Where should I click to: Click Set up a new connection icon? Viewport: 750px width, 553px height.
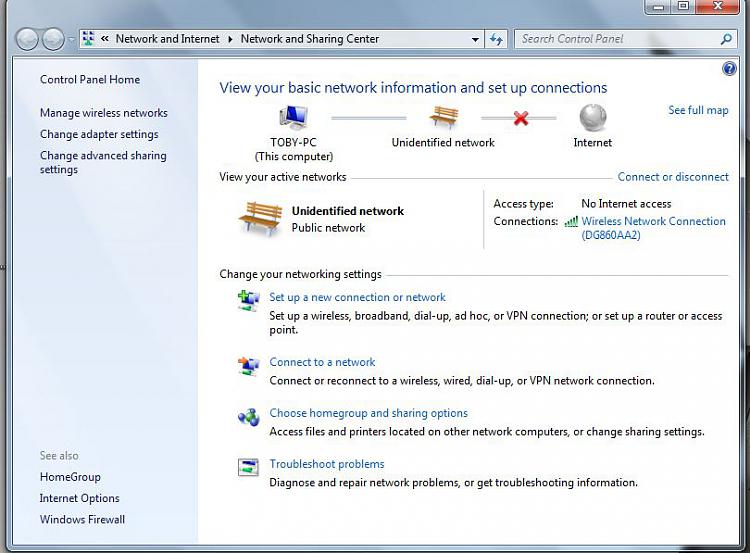click(x=248, y=301)
